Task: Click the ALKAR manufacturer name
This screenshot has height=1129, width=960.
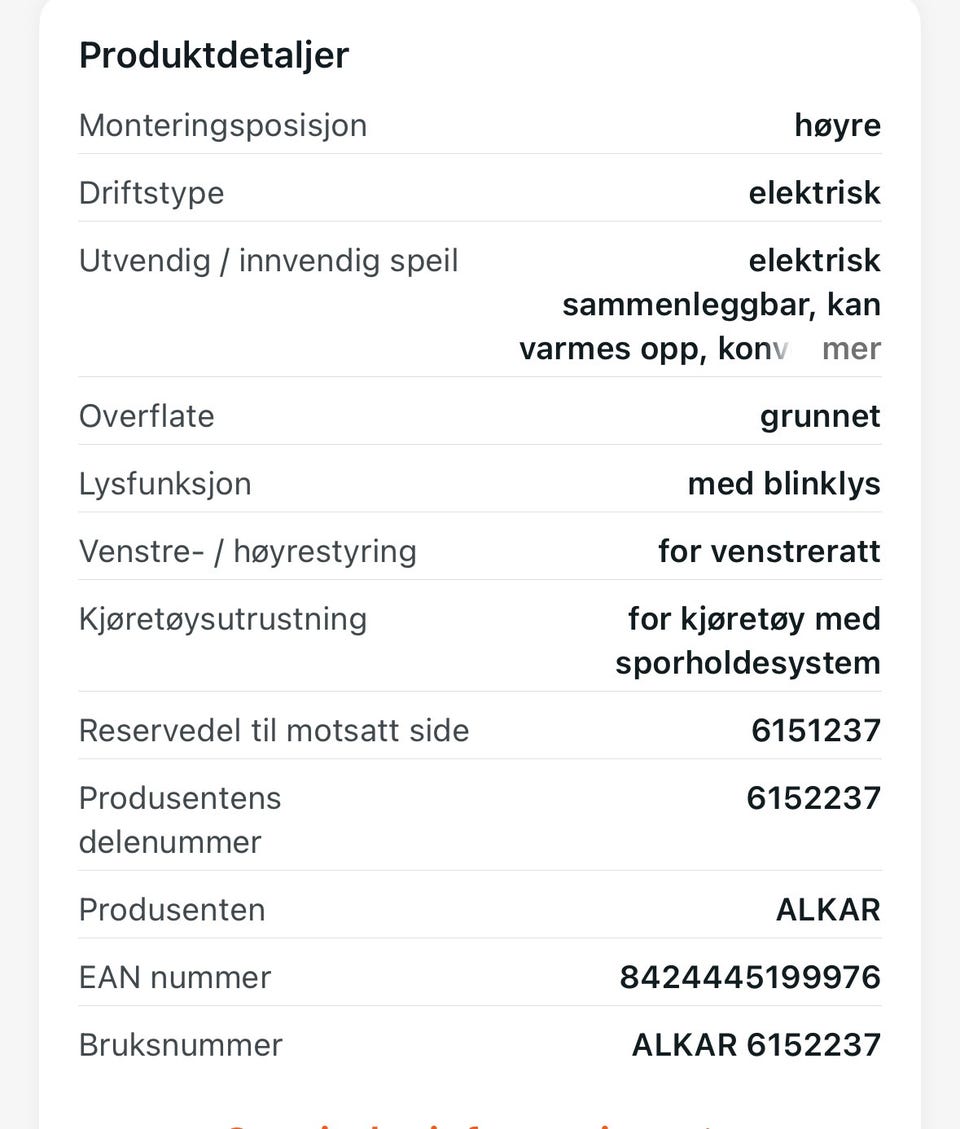Action: pyautogui.click(x=828, y=909)
